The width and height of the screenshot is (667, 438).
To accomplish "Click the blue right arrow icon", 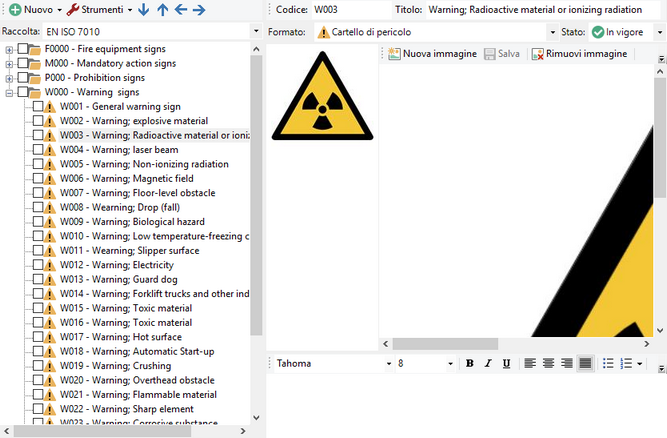I will (199, 10).
